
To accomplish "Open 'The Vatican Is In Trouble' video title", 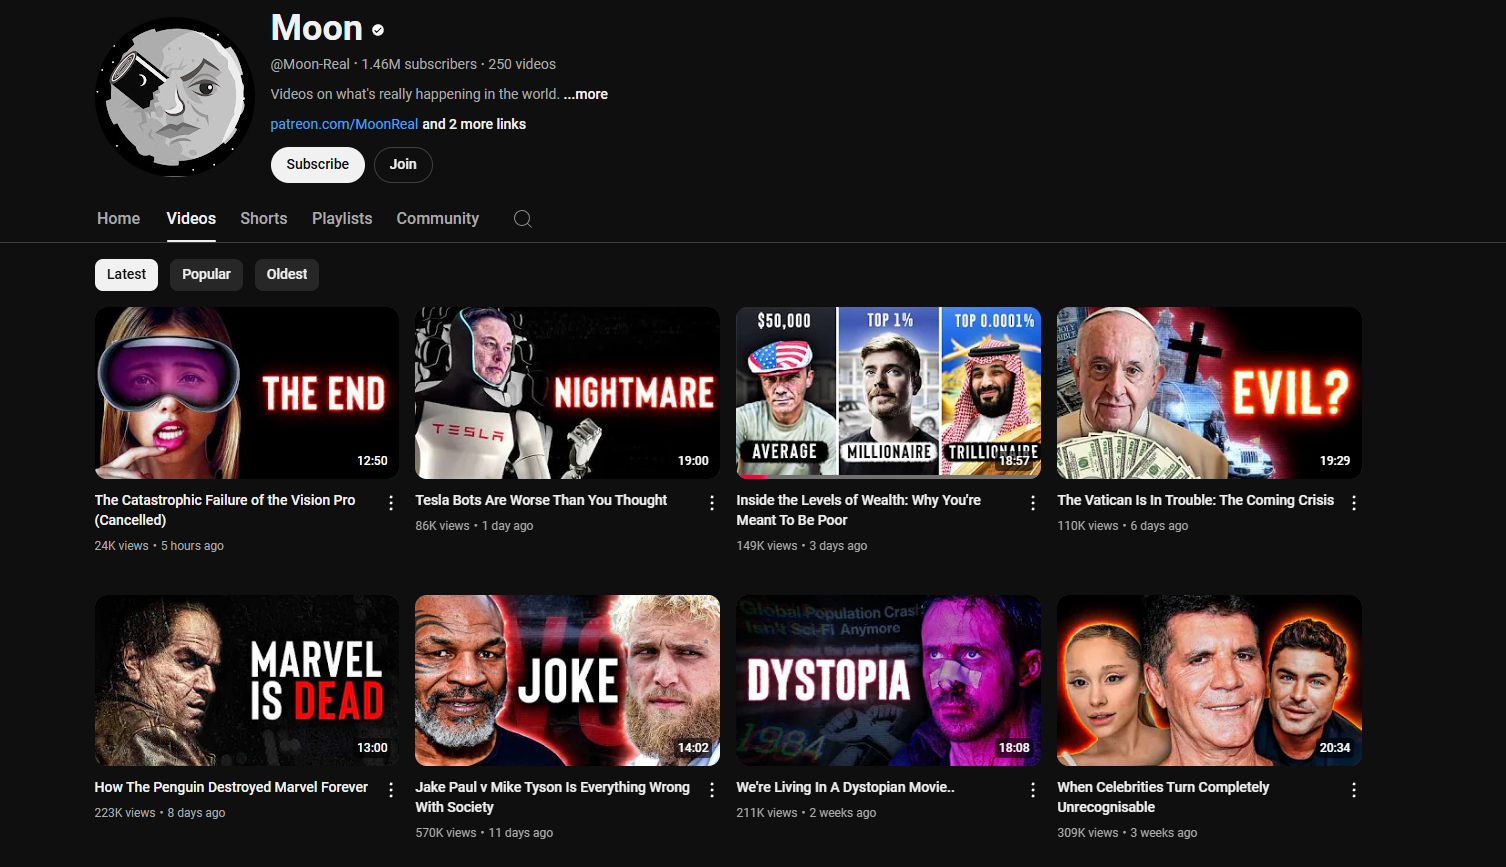I will (x=1196, y=500).
